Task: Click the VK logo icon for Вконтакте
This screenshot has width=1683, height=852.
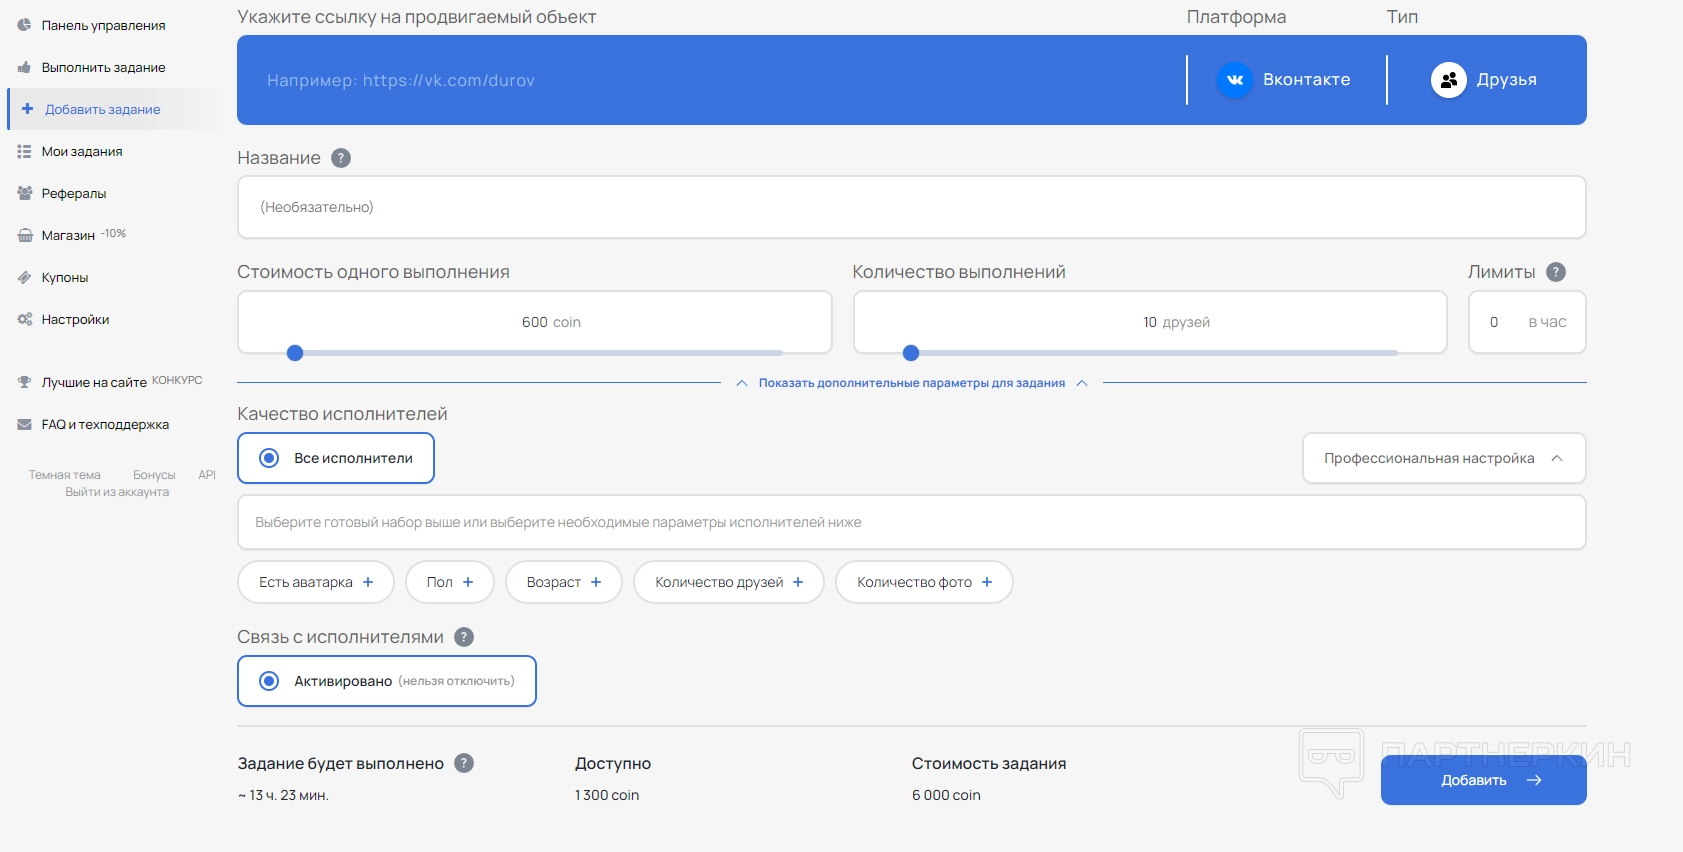Action: point(1235,80)
